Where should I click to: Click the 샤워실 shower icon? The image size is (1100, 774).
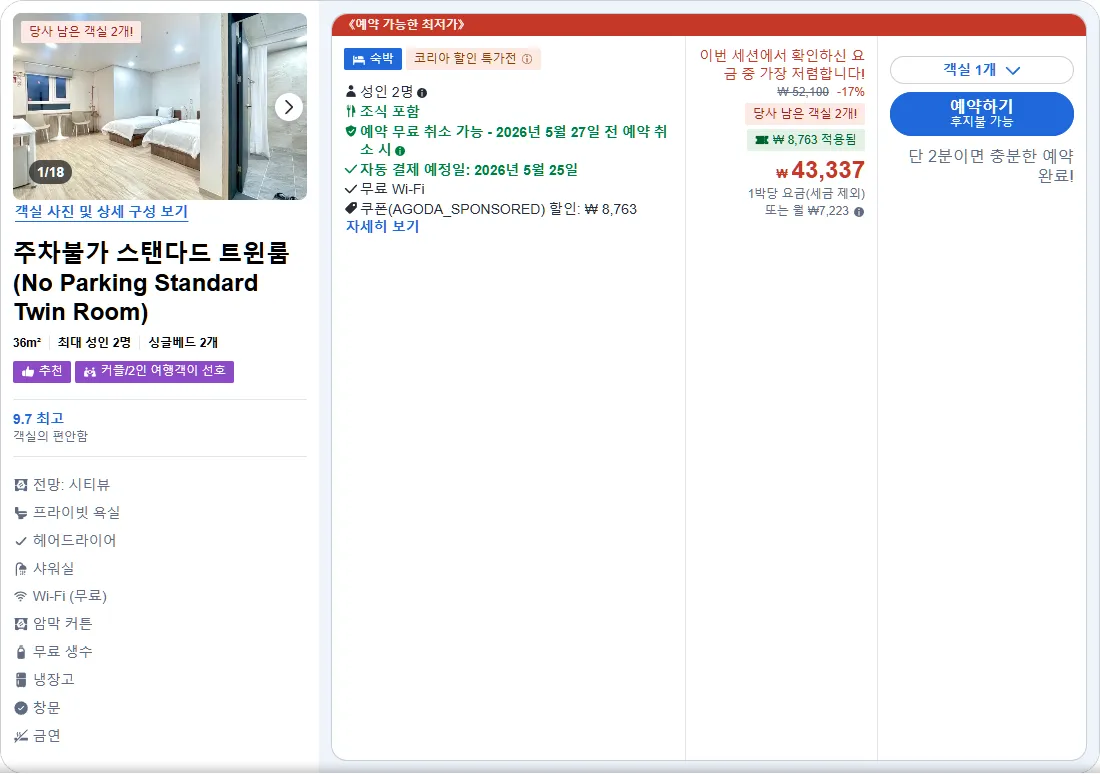21,568
